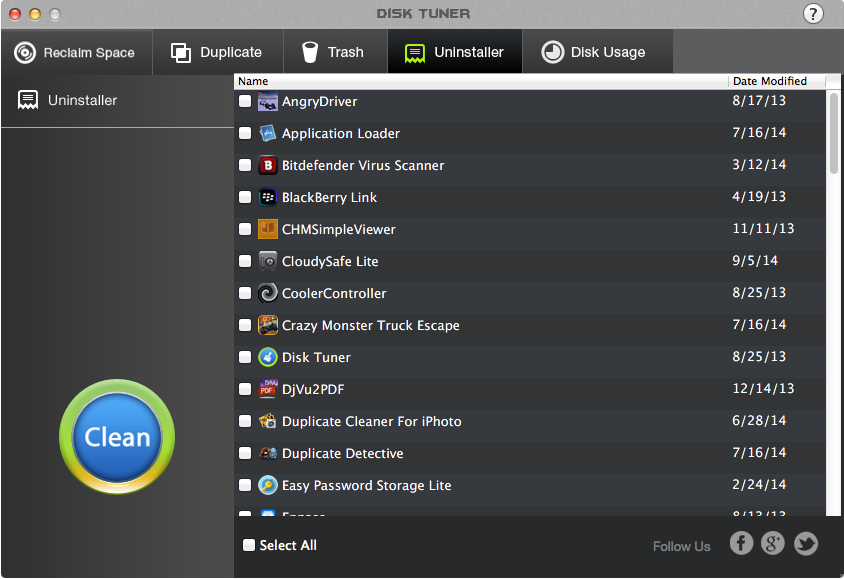Screen dimensions: 844x579
Task: Click the Easy Password Storage Lite name
Action: tap(367, 486)
